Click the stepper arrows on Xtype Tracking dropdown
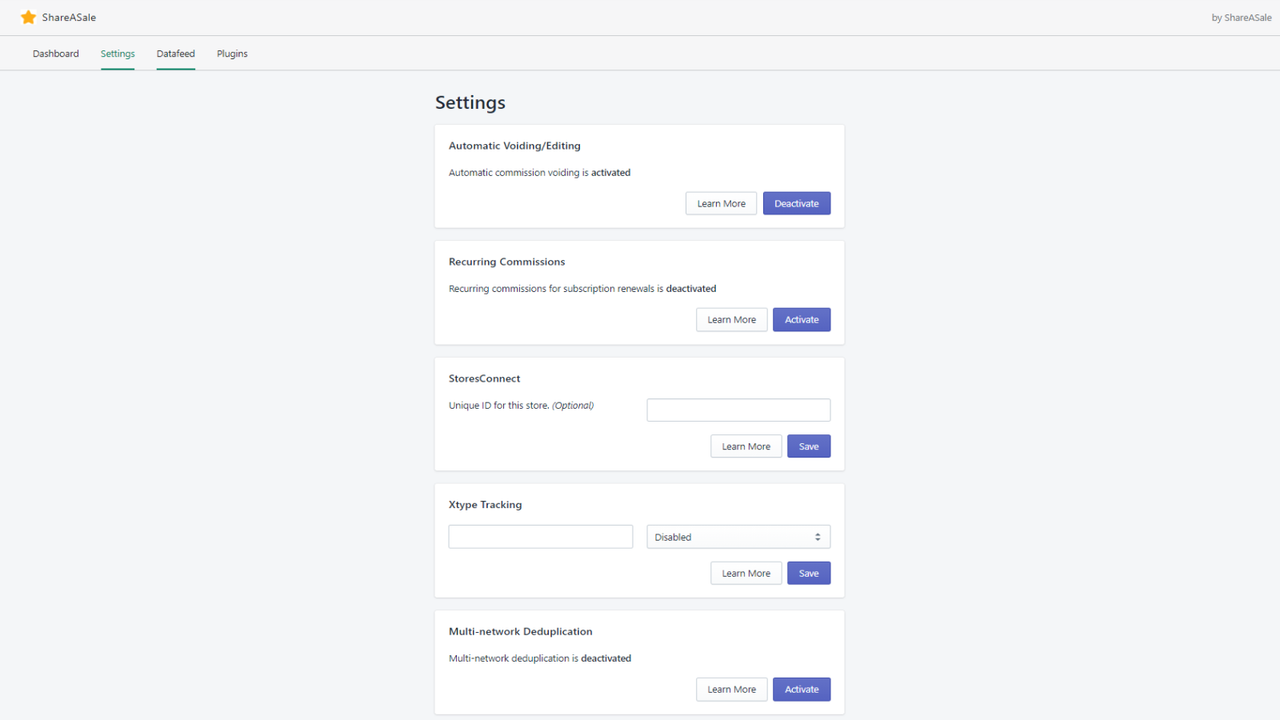 [818, 536]
